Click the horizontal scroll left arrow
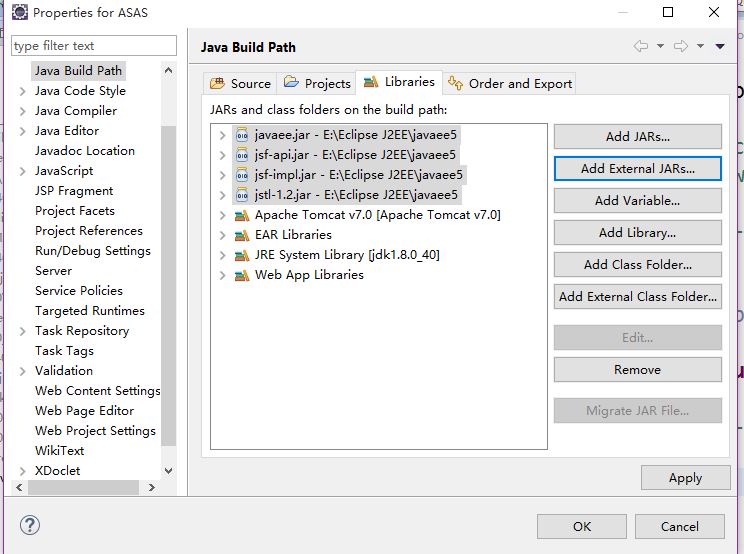 tap(19, 488)
